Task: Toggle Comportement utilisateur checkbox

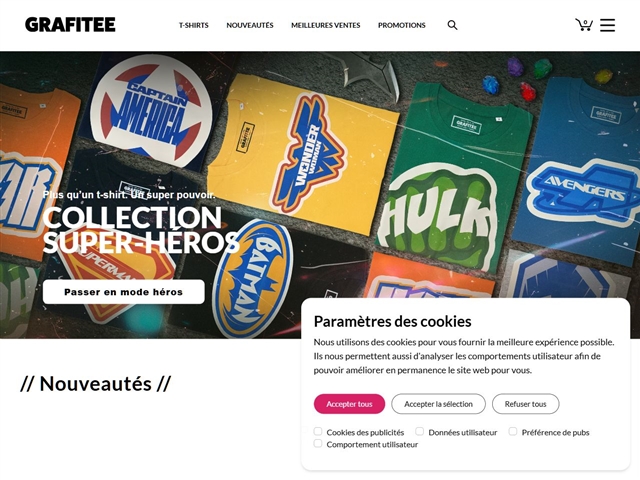Action: point(318,444)
